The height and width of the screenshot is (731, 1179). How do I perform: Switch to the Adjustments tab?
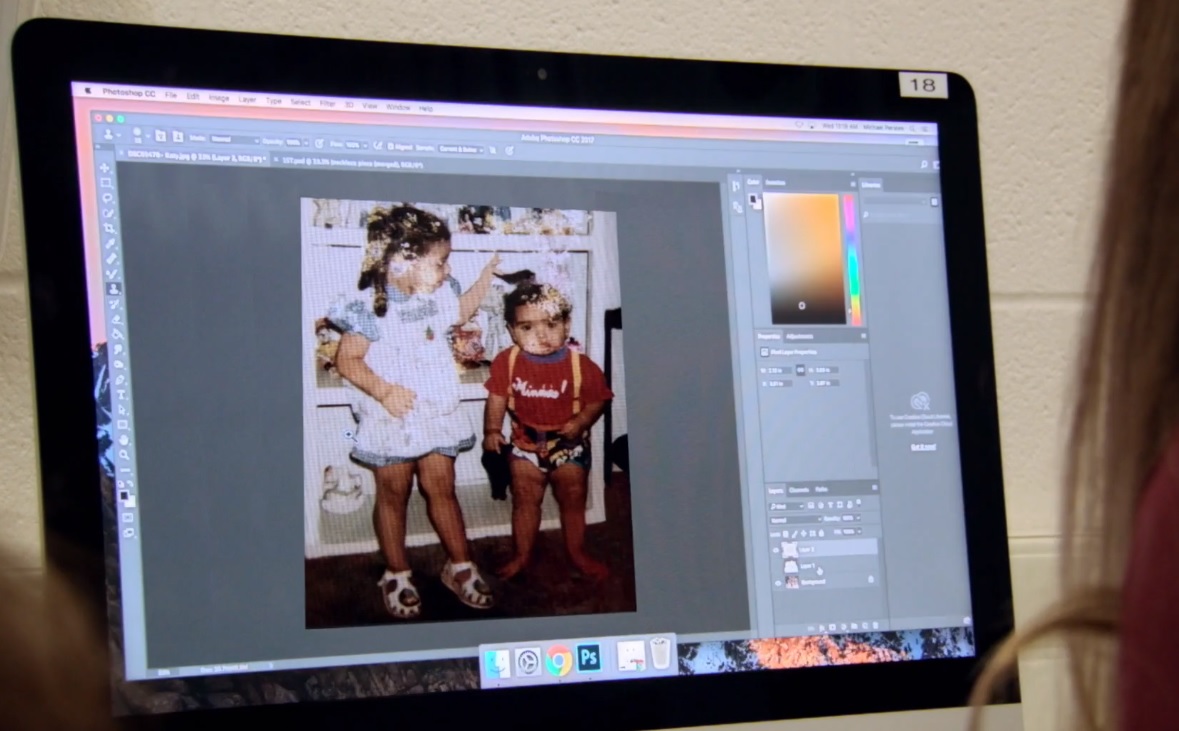click(800, 337)
